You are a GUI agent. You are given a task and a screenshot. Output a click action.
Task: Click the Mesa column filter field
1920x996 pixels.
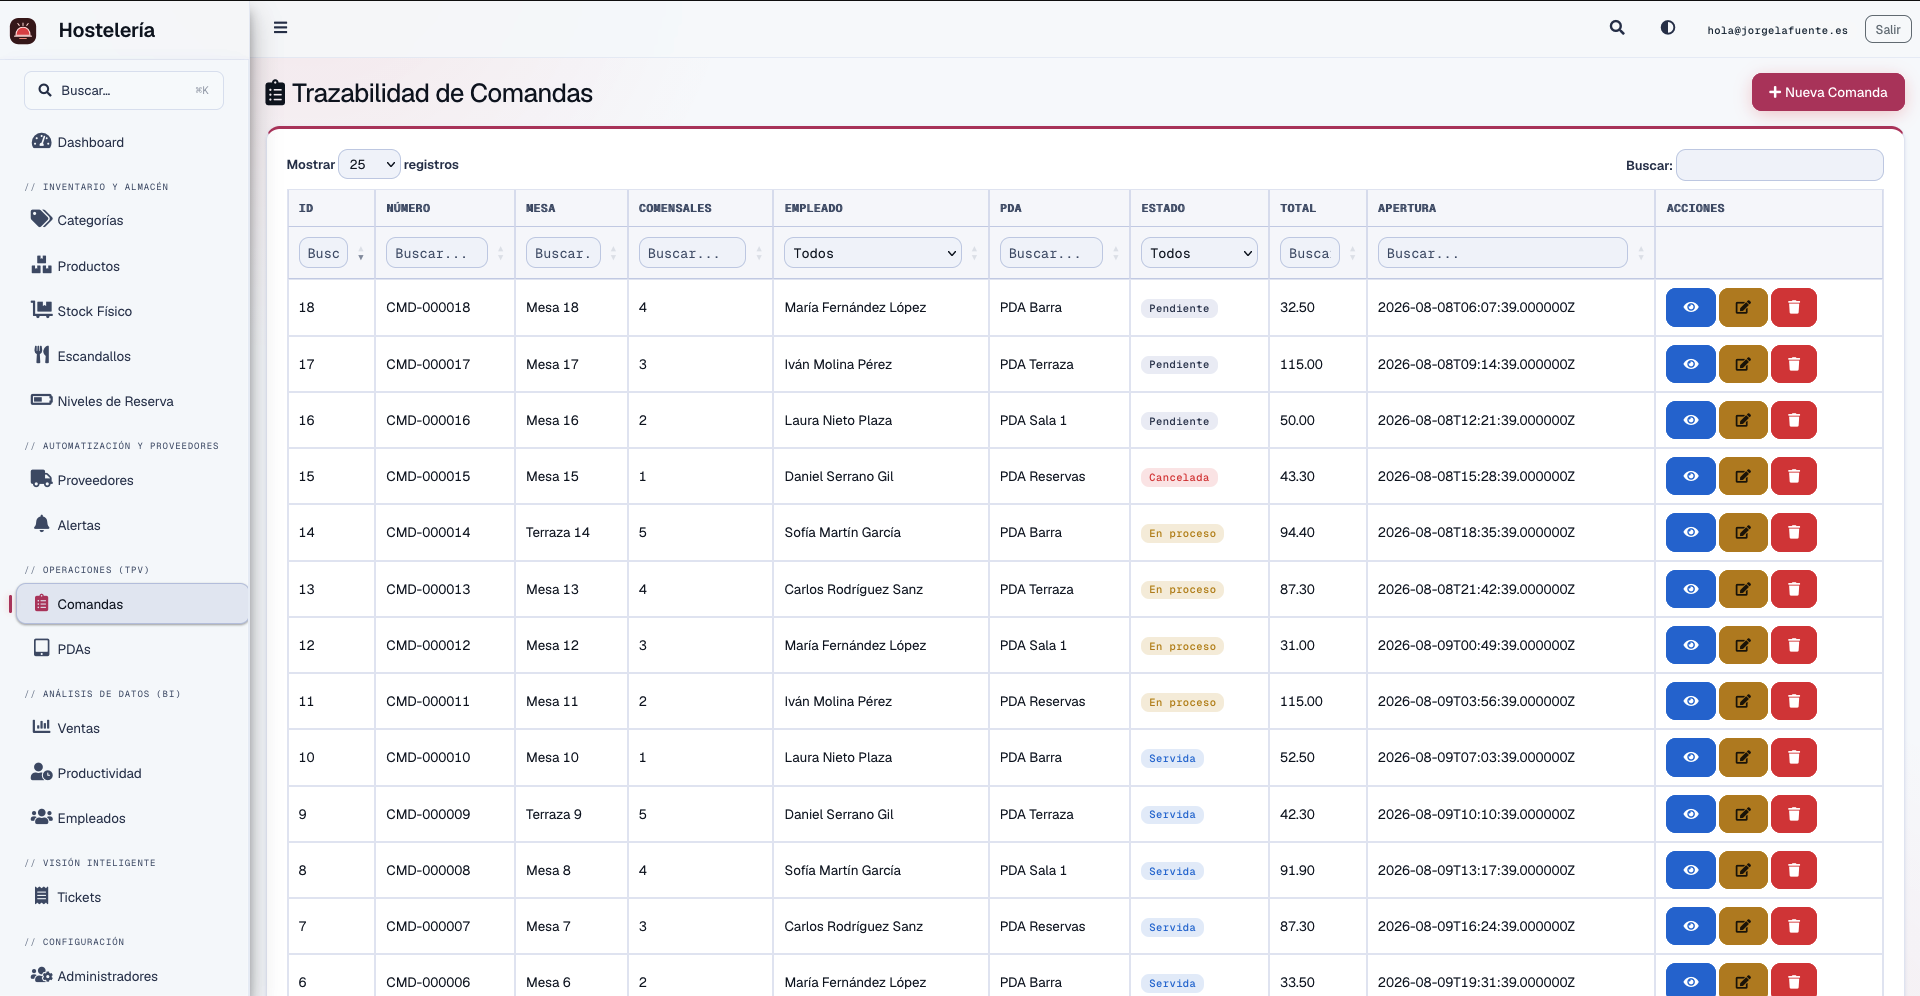(x=563, y=253)
